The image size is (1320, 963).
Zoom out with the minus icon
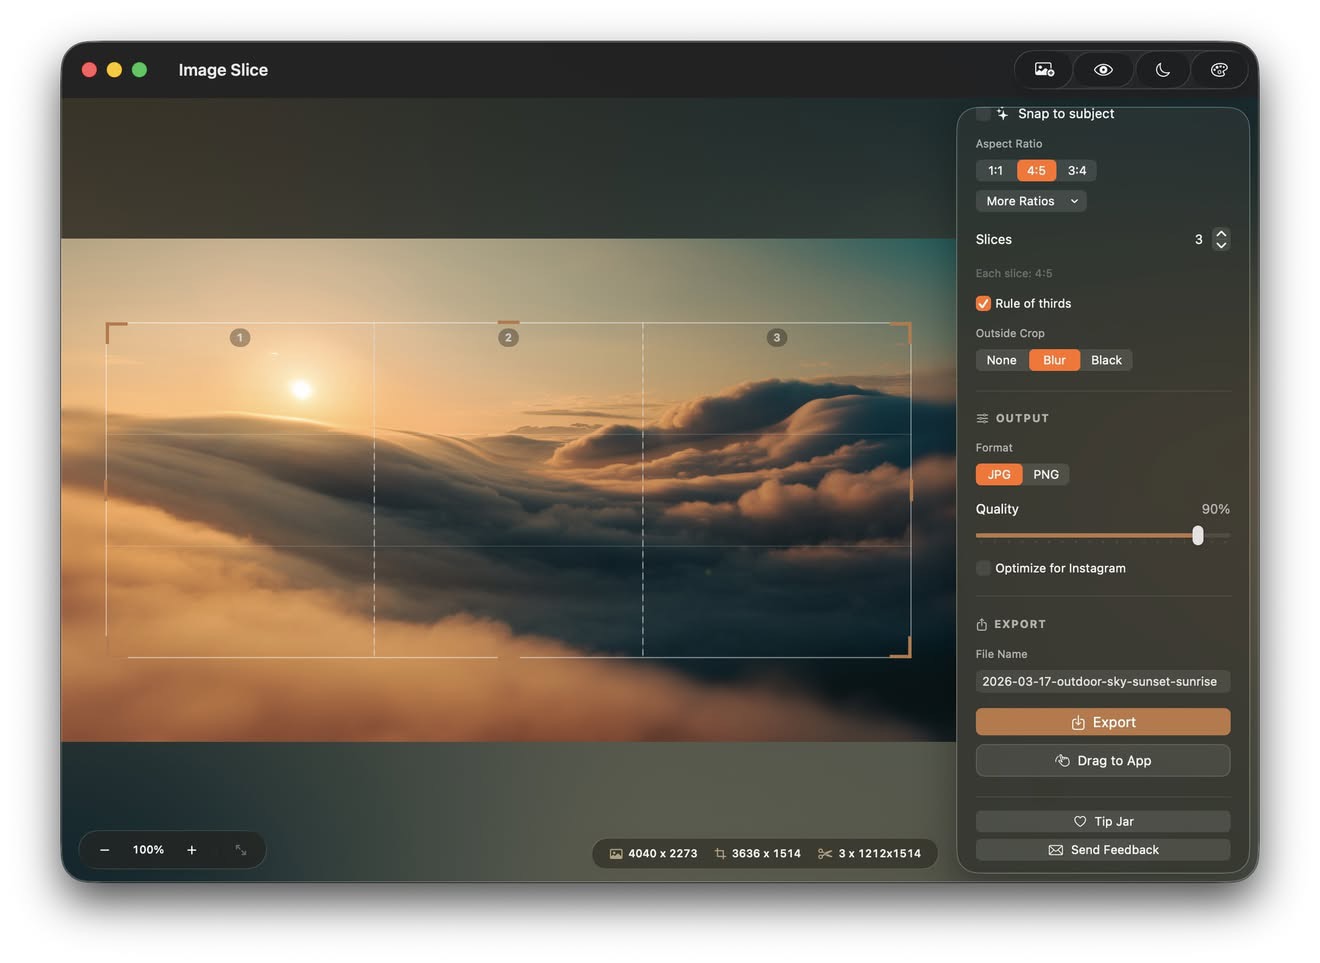point(104,850)
